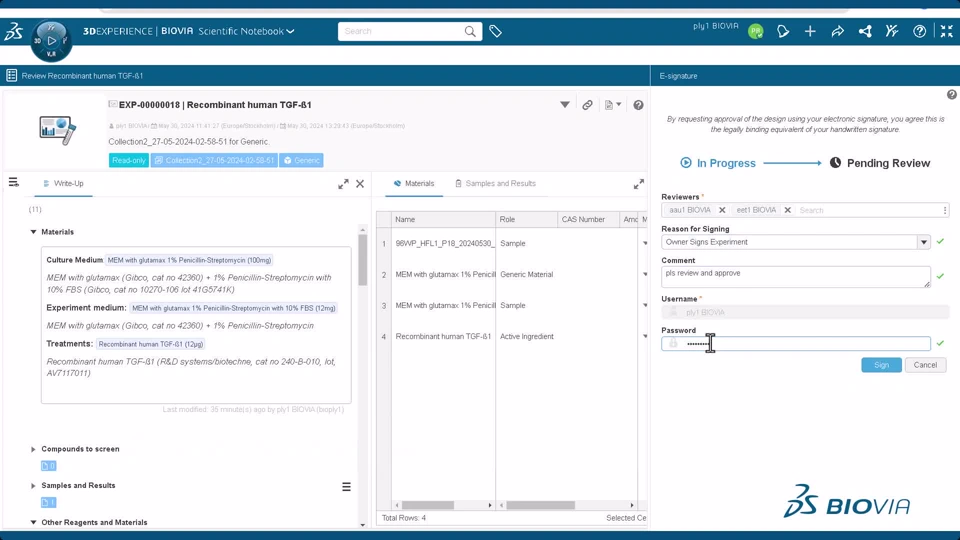Click the MEM with glutamax (100mg) culture medium chip

pyautogui.click(x=189, y=260)
